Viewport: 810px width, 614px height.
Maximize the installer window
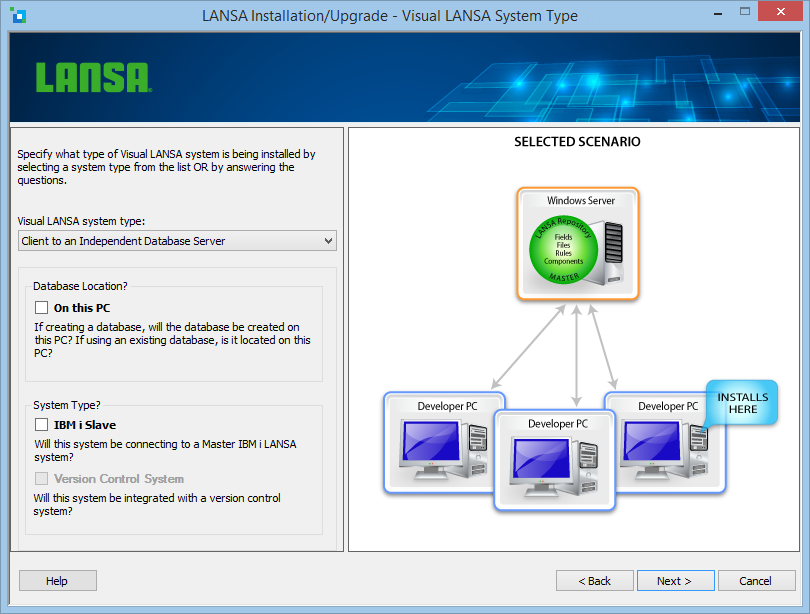click(744, 11)
